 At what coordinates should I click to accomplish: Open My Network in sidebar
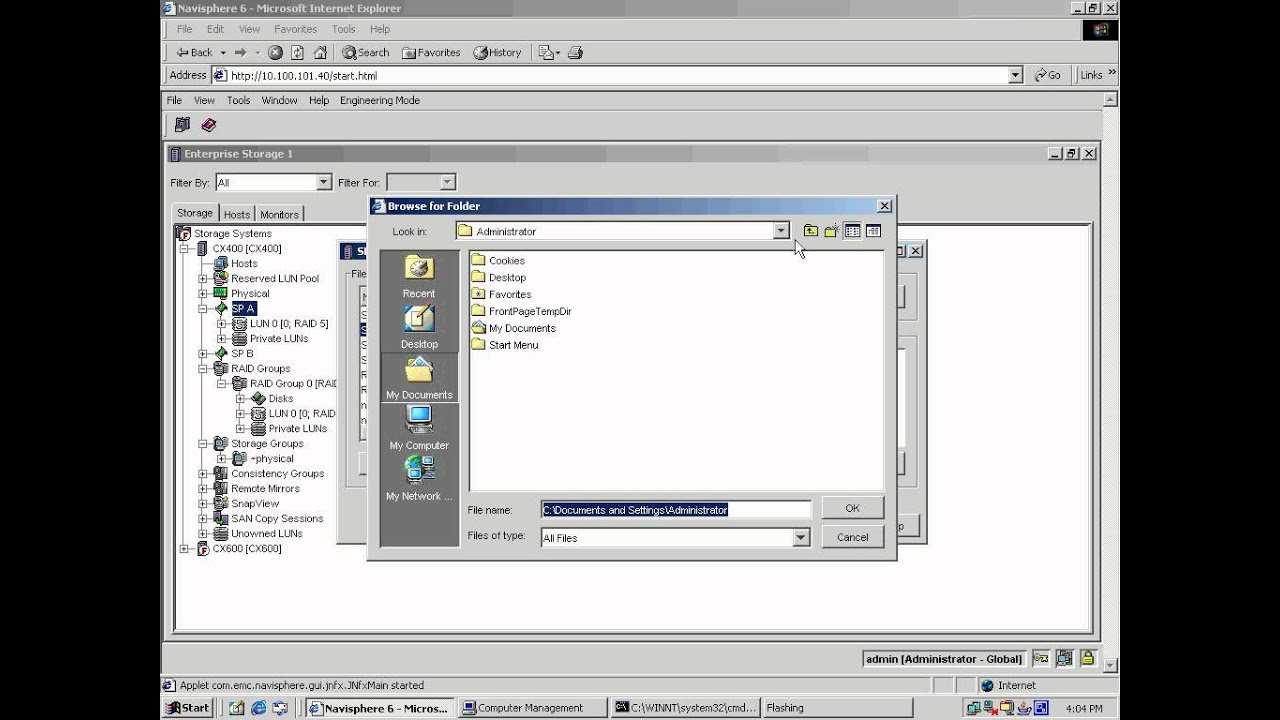click(419, 479)
